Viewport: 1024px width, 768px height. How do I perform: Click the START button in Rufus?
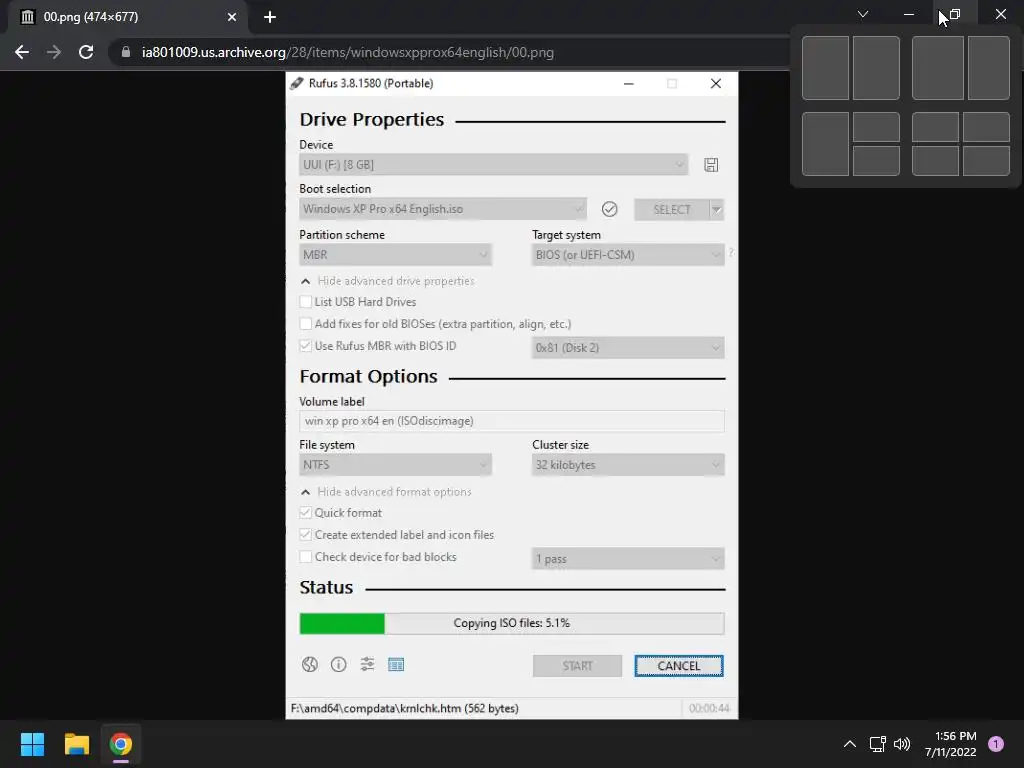click(x=577, y=665)
